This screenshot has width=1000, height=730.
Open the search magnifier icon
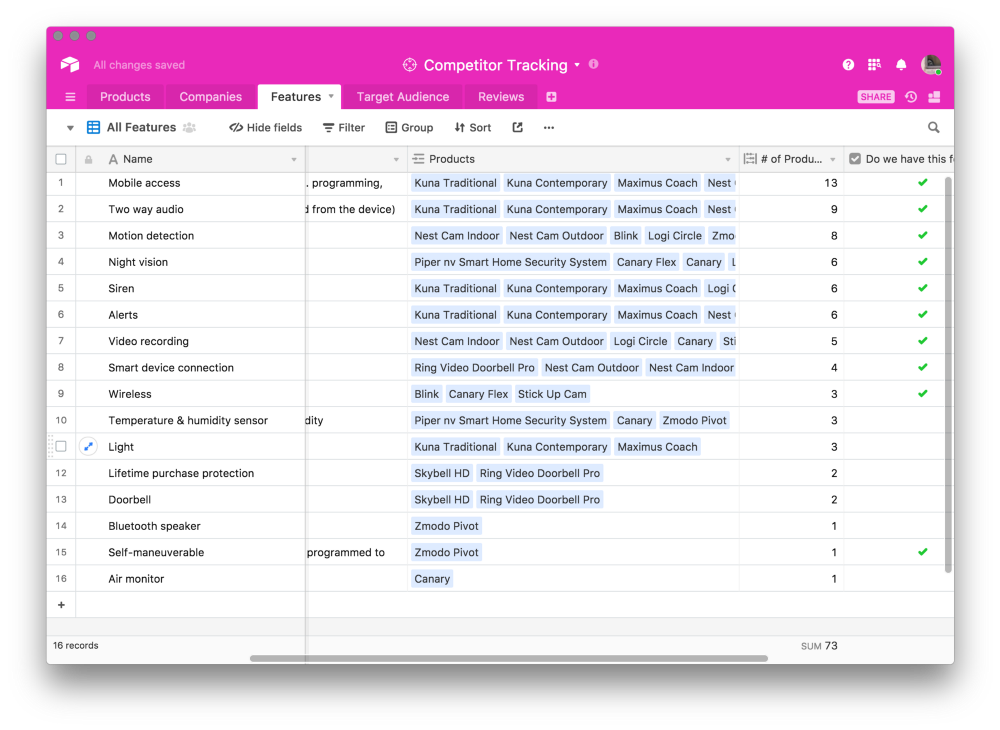click(x=934, y=128)
